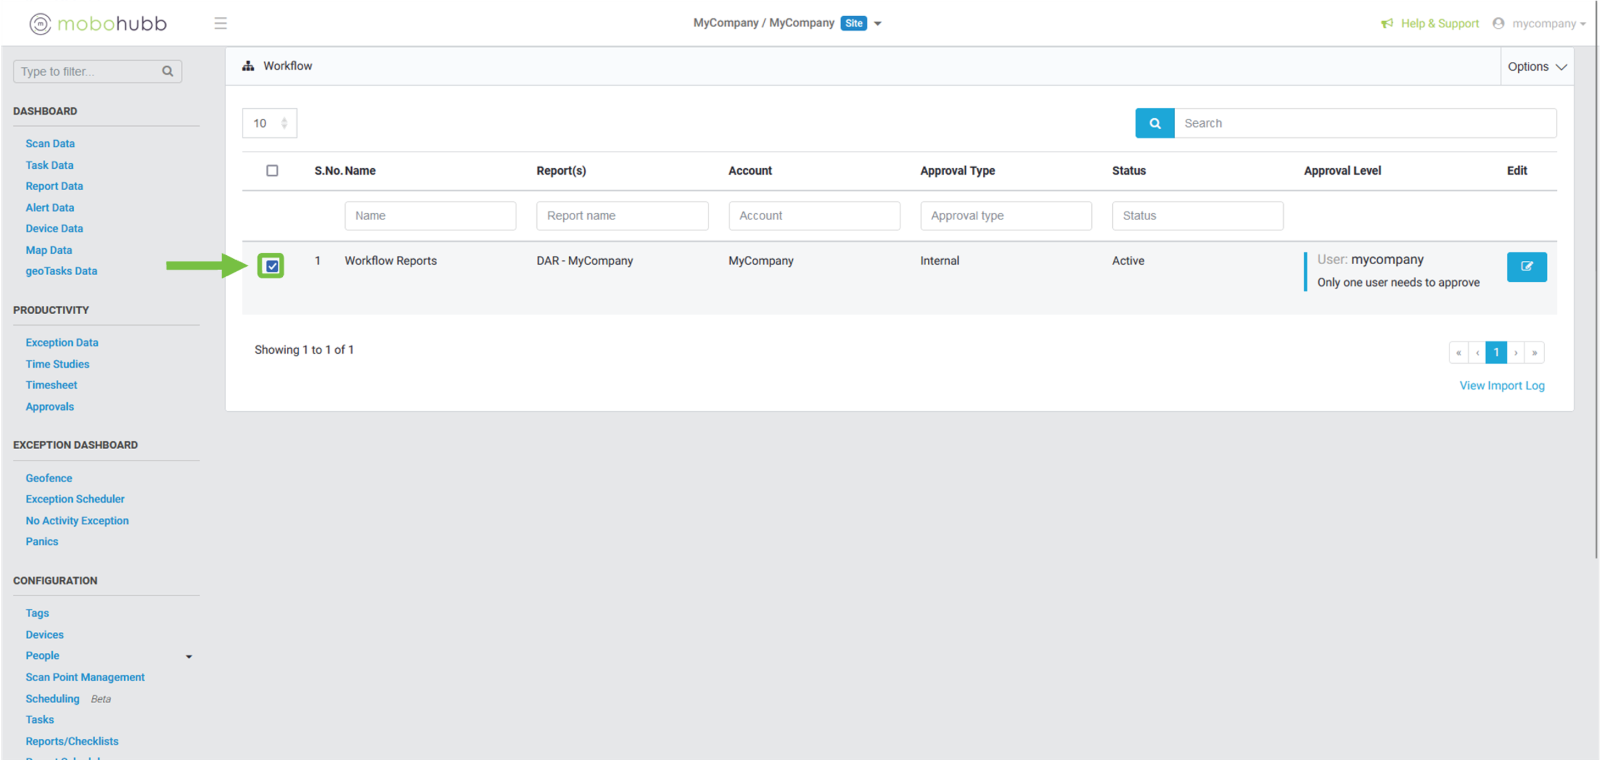The height and width of the screenshot is (760, 1600).
Task: Click the blue search magnifier button
Action: pyautogui.click(x=1154, y=123)
